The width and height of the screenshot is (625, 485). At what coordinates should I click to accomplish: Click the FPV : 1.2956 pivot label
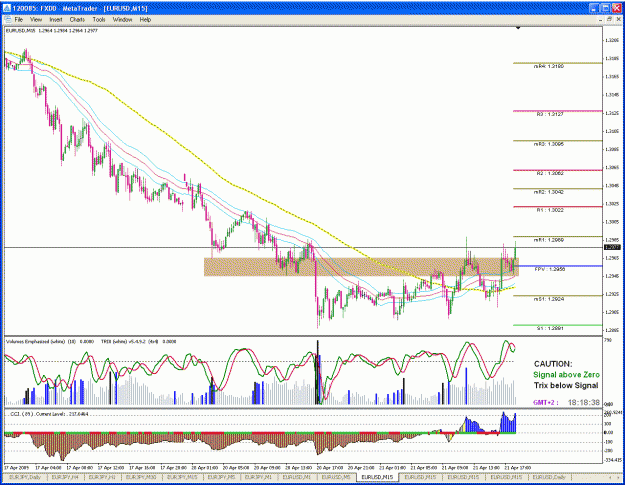pos(550,269)
